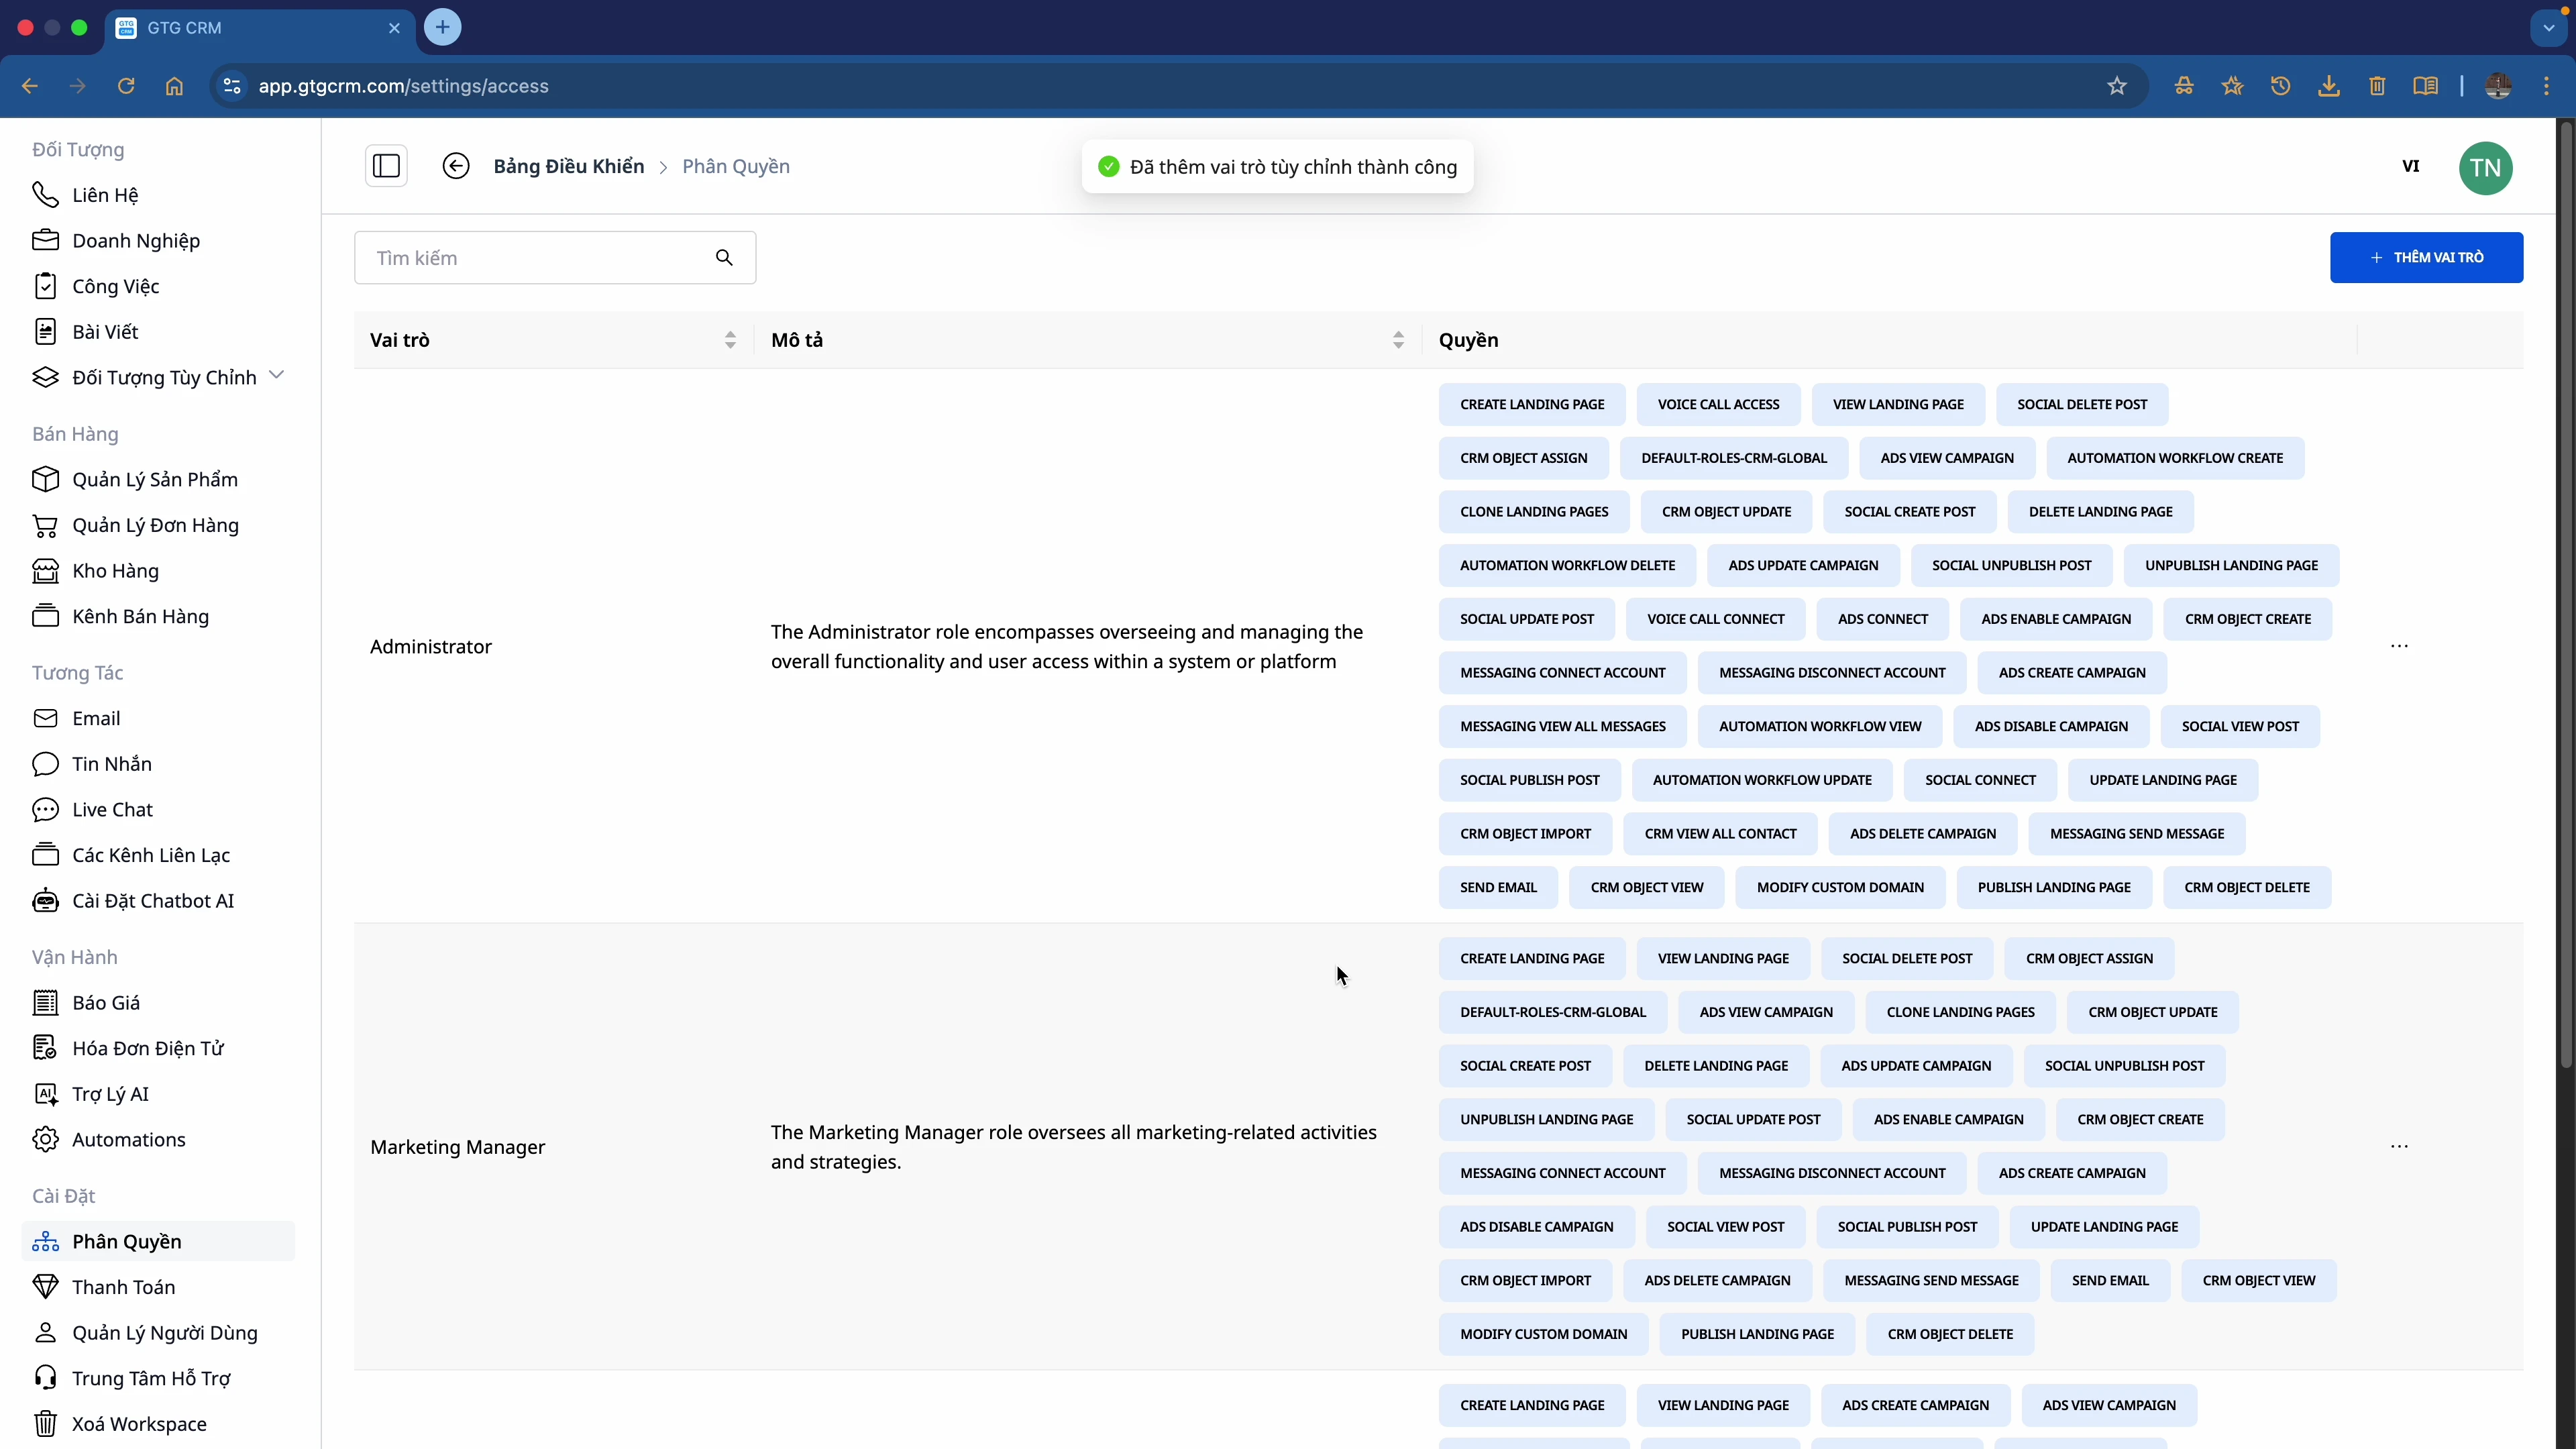Open Administrator row three-dots menu

click(x=2399, y=646)
